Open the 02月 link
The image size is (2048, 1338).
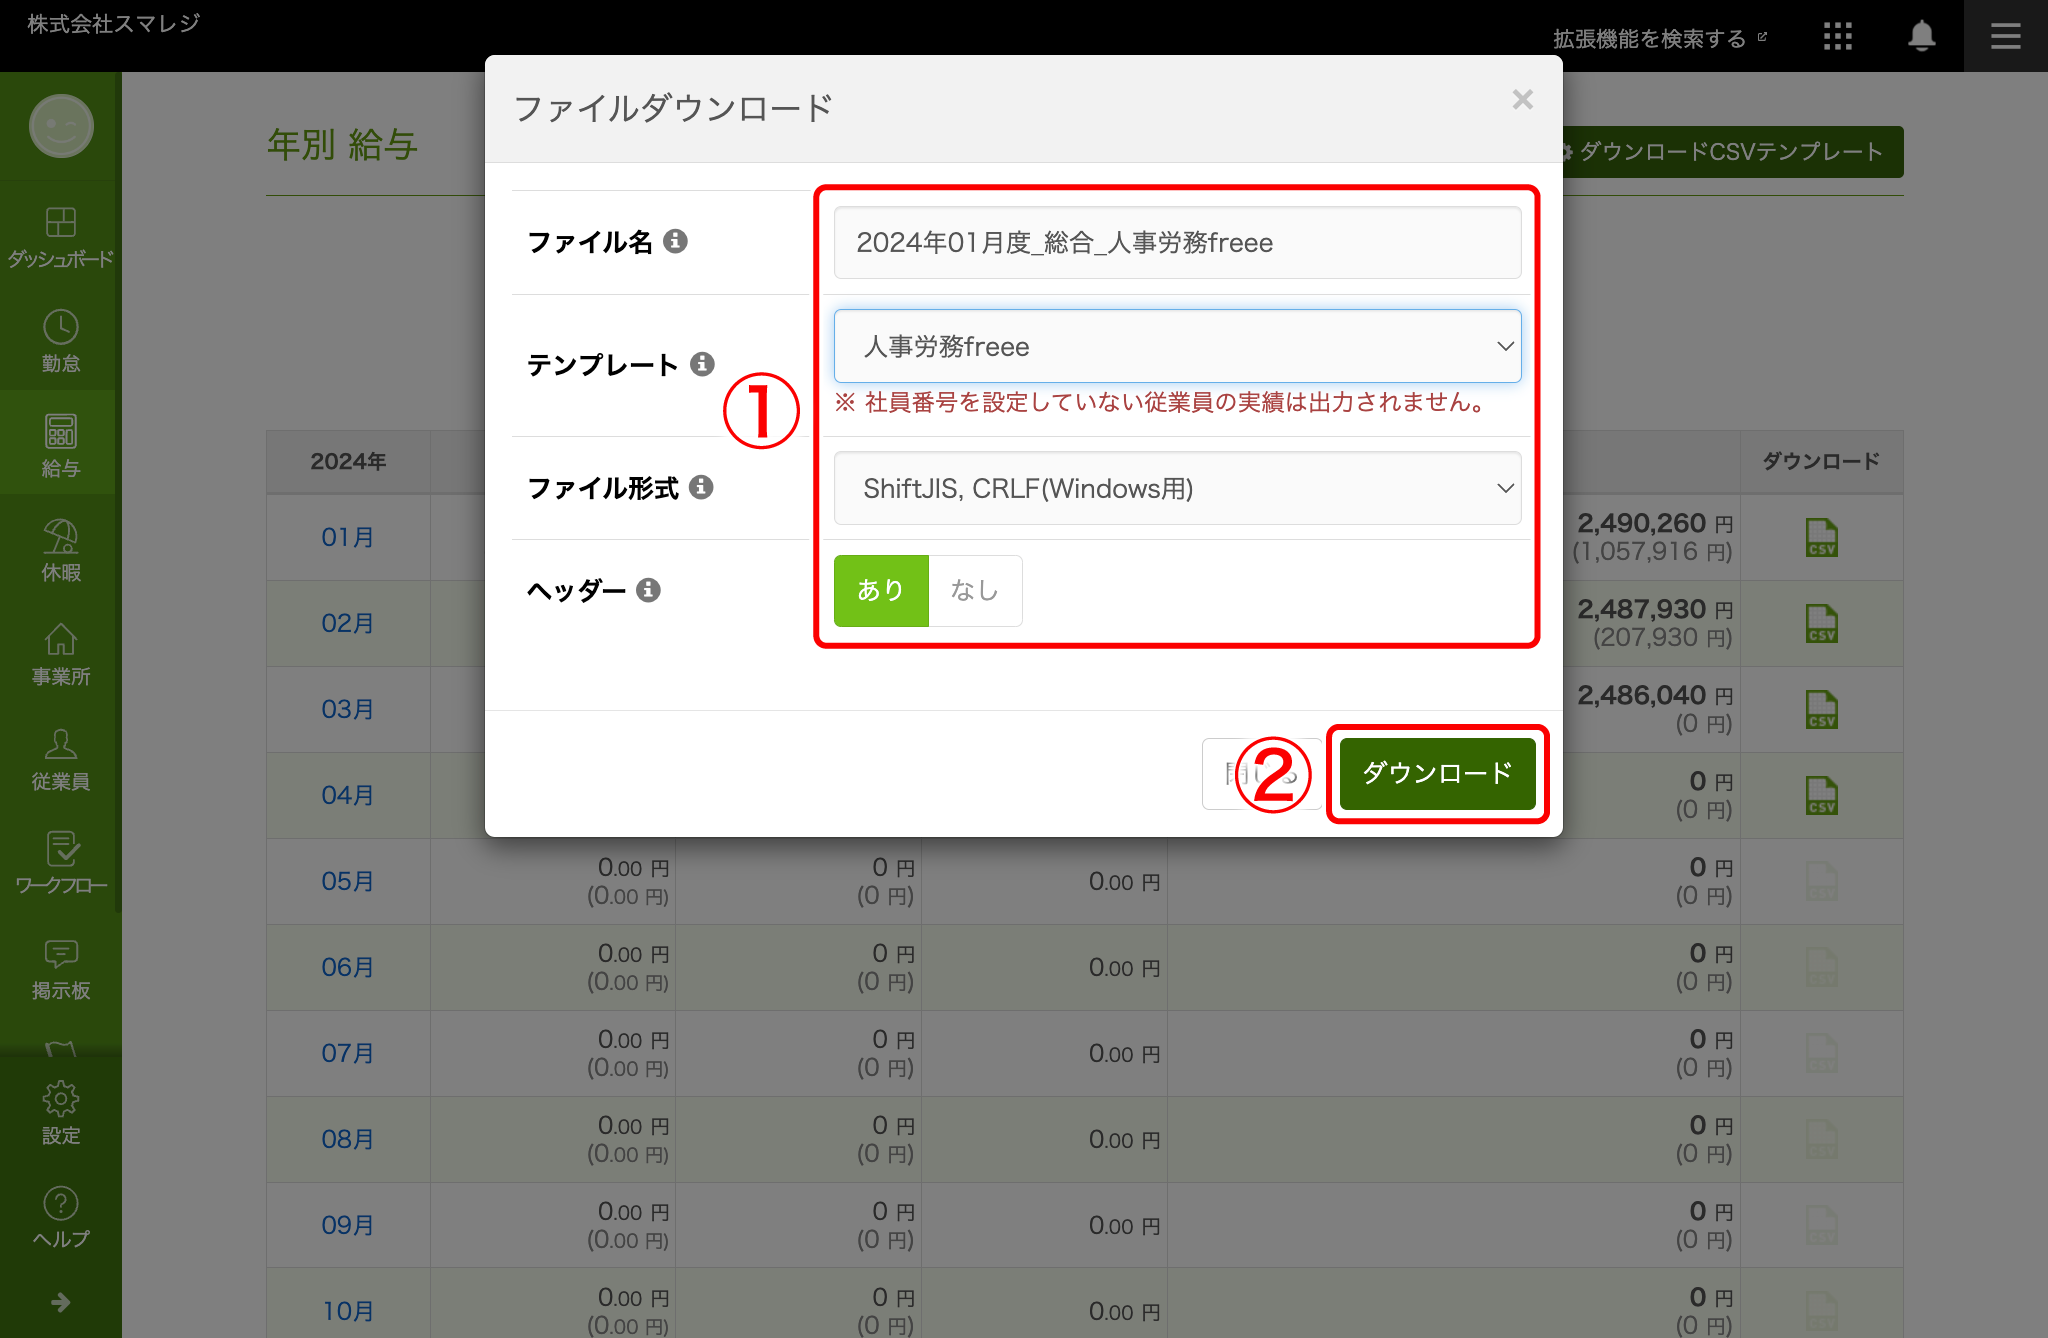pos(348,623)
